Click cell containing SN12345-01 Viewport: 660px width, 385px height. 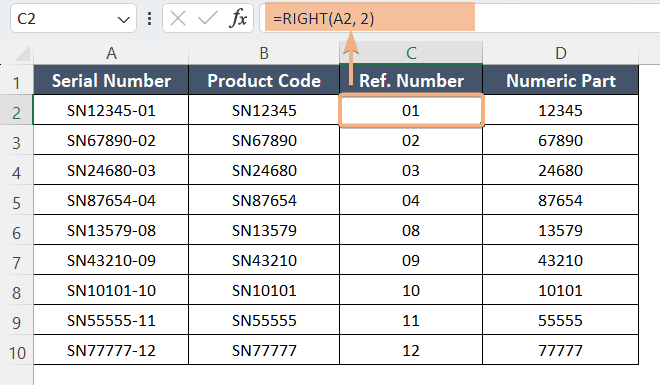point(111,110)
